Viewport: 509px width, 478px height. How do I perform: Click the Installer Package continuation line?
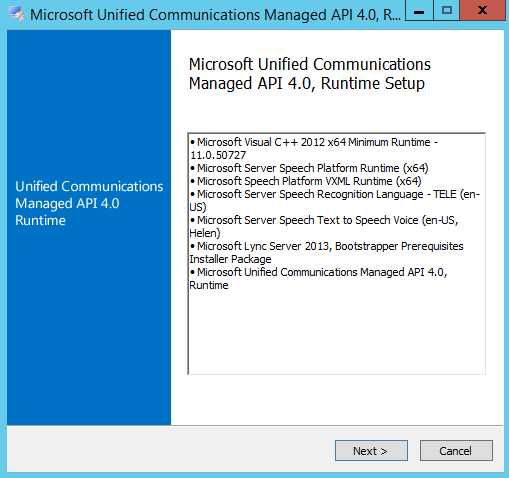(230, 259)
